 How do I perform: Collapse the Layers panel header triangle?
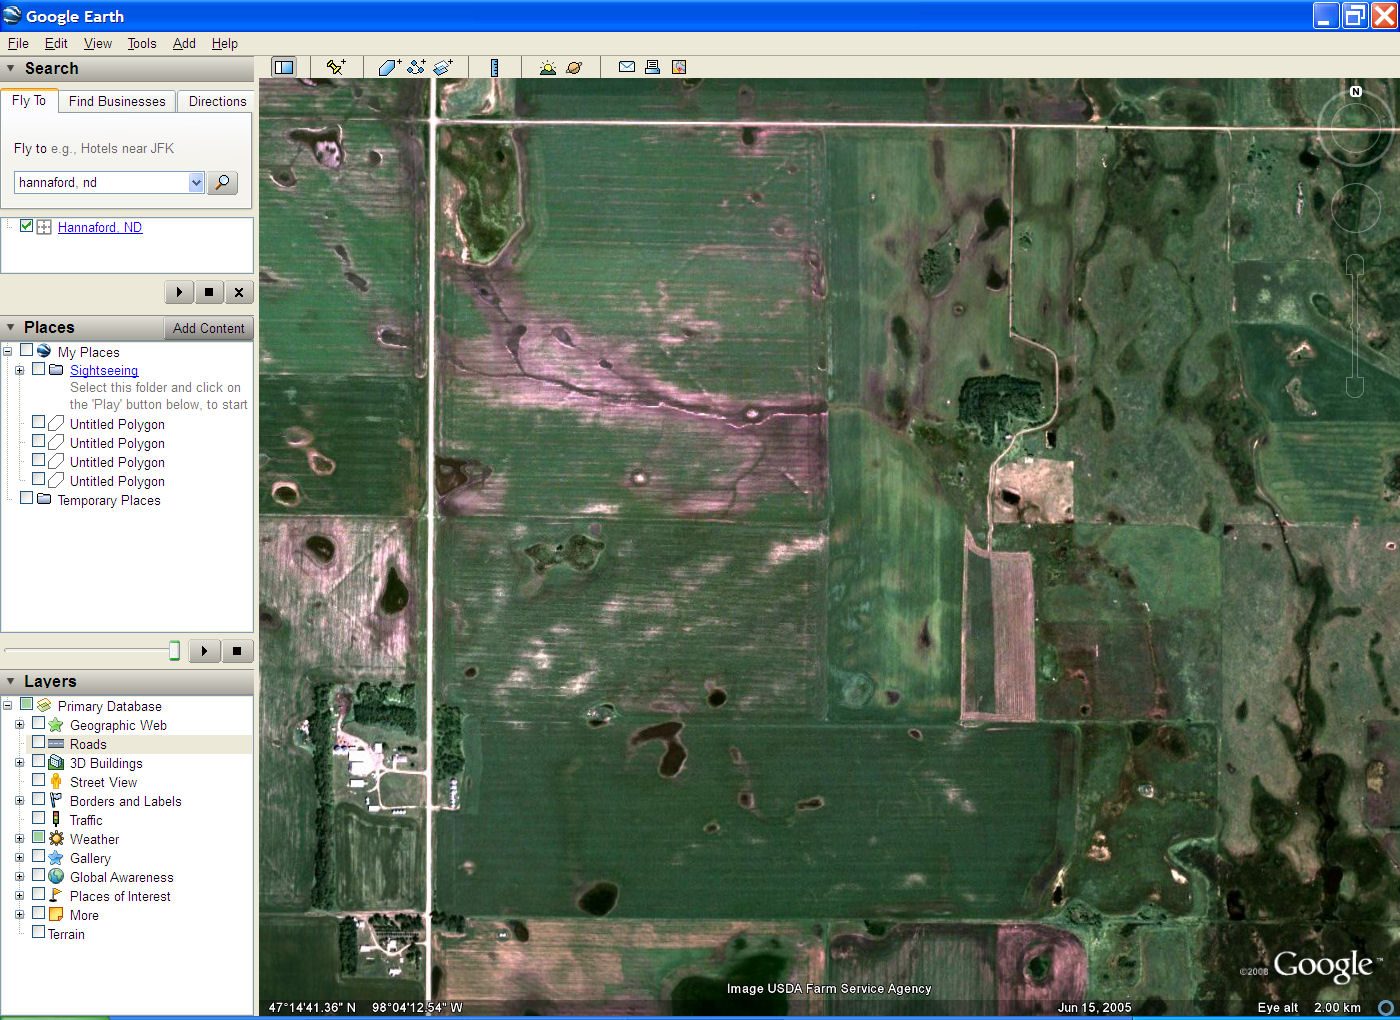click(11, 682)
